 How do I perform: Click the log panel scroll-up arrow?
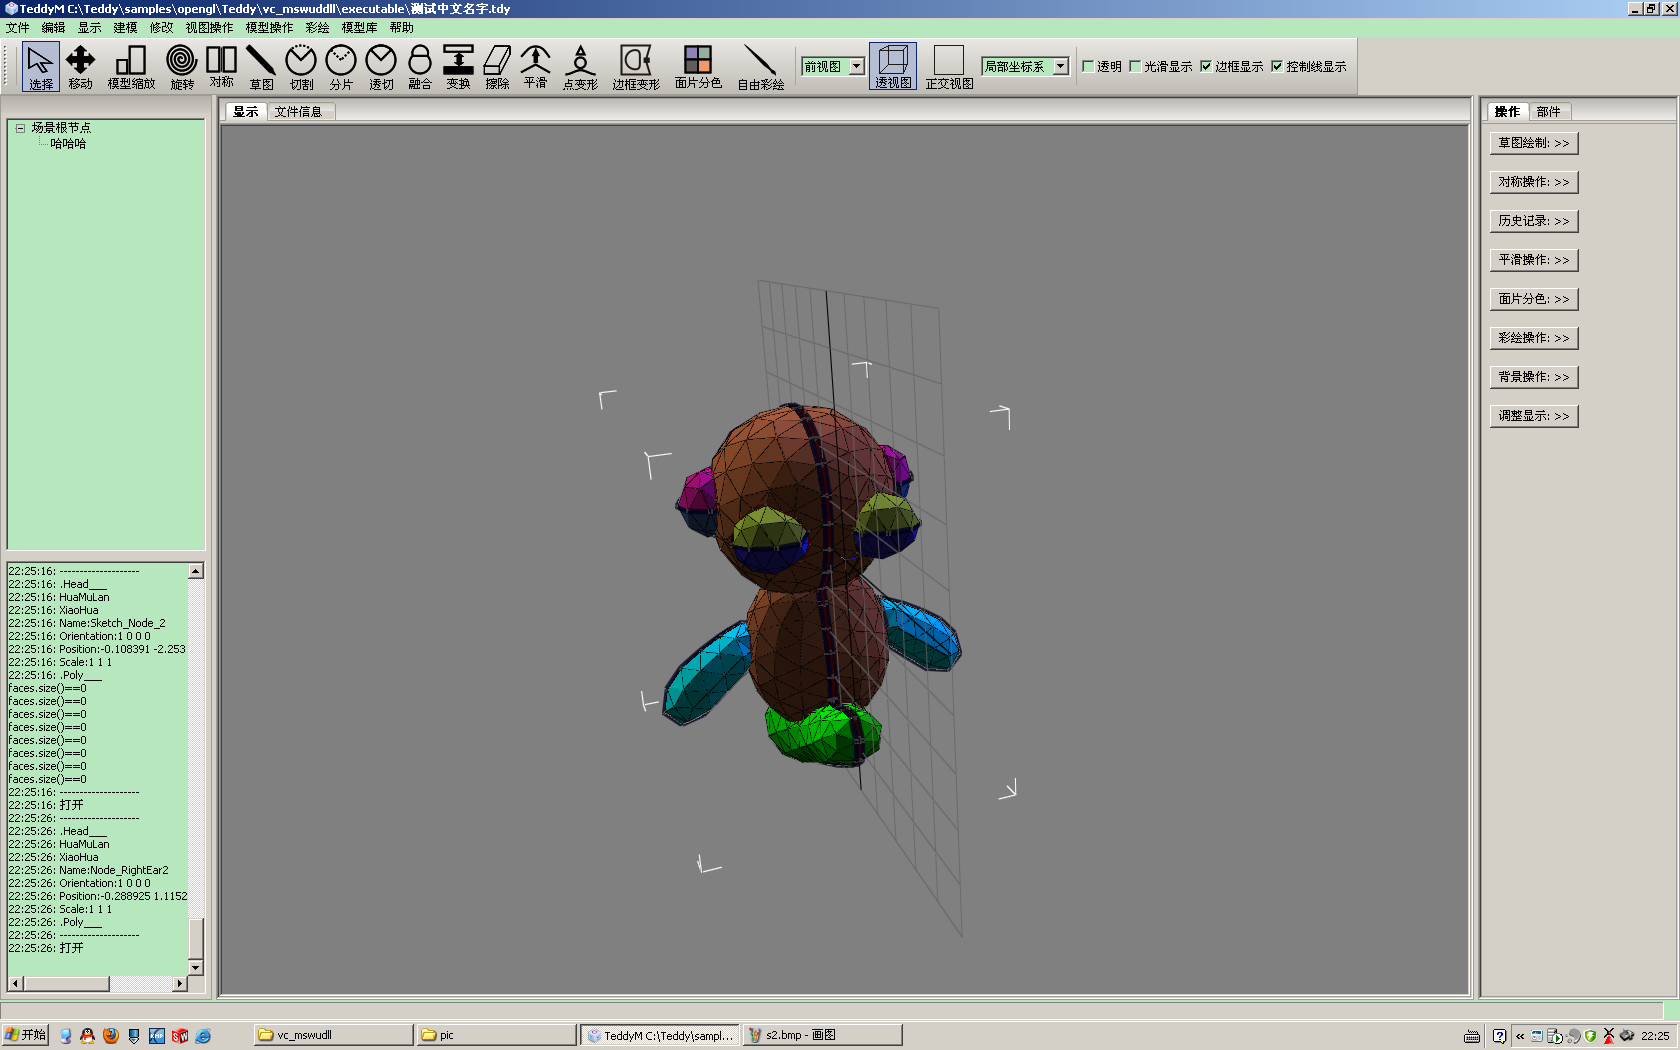tap(196, 571)
